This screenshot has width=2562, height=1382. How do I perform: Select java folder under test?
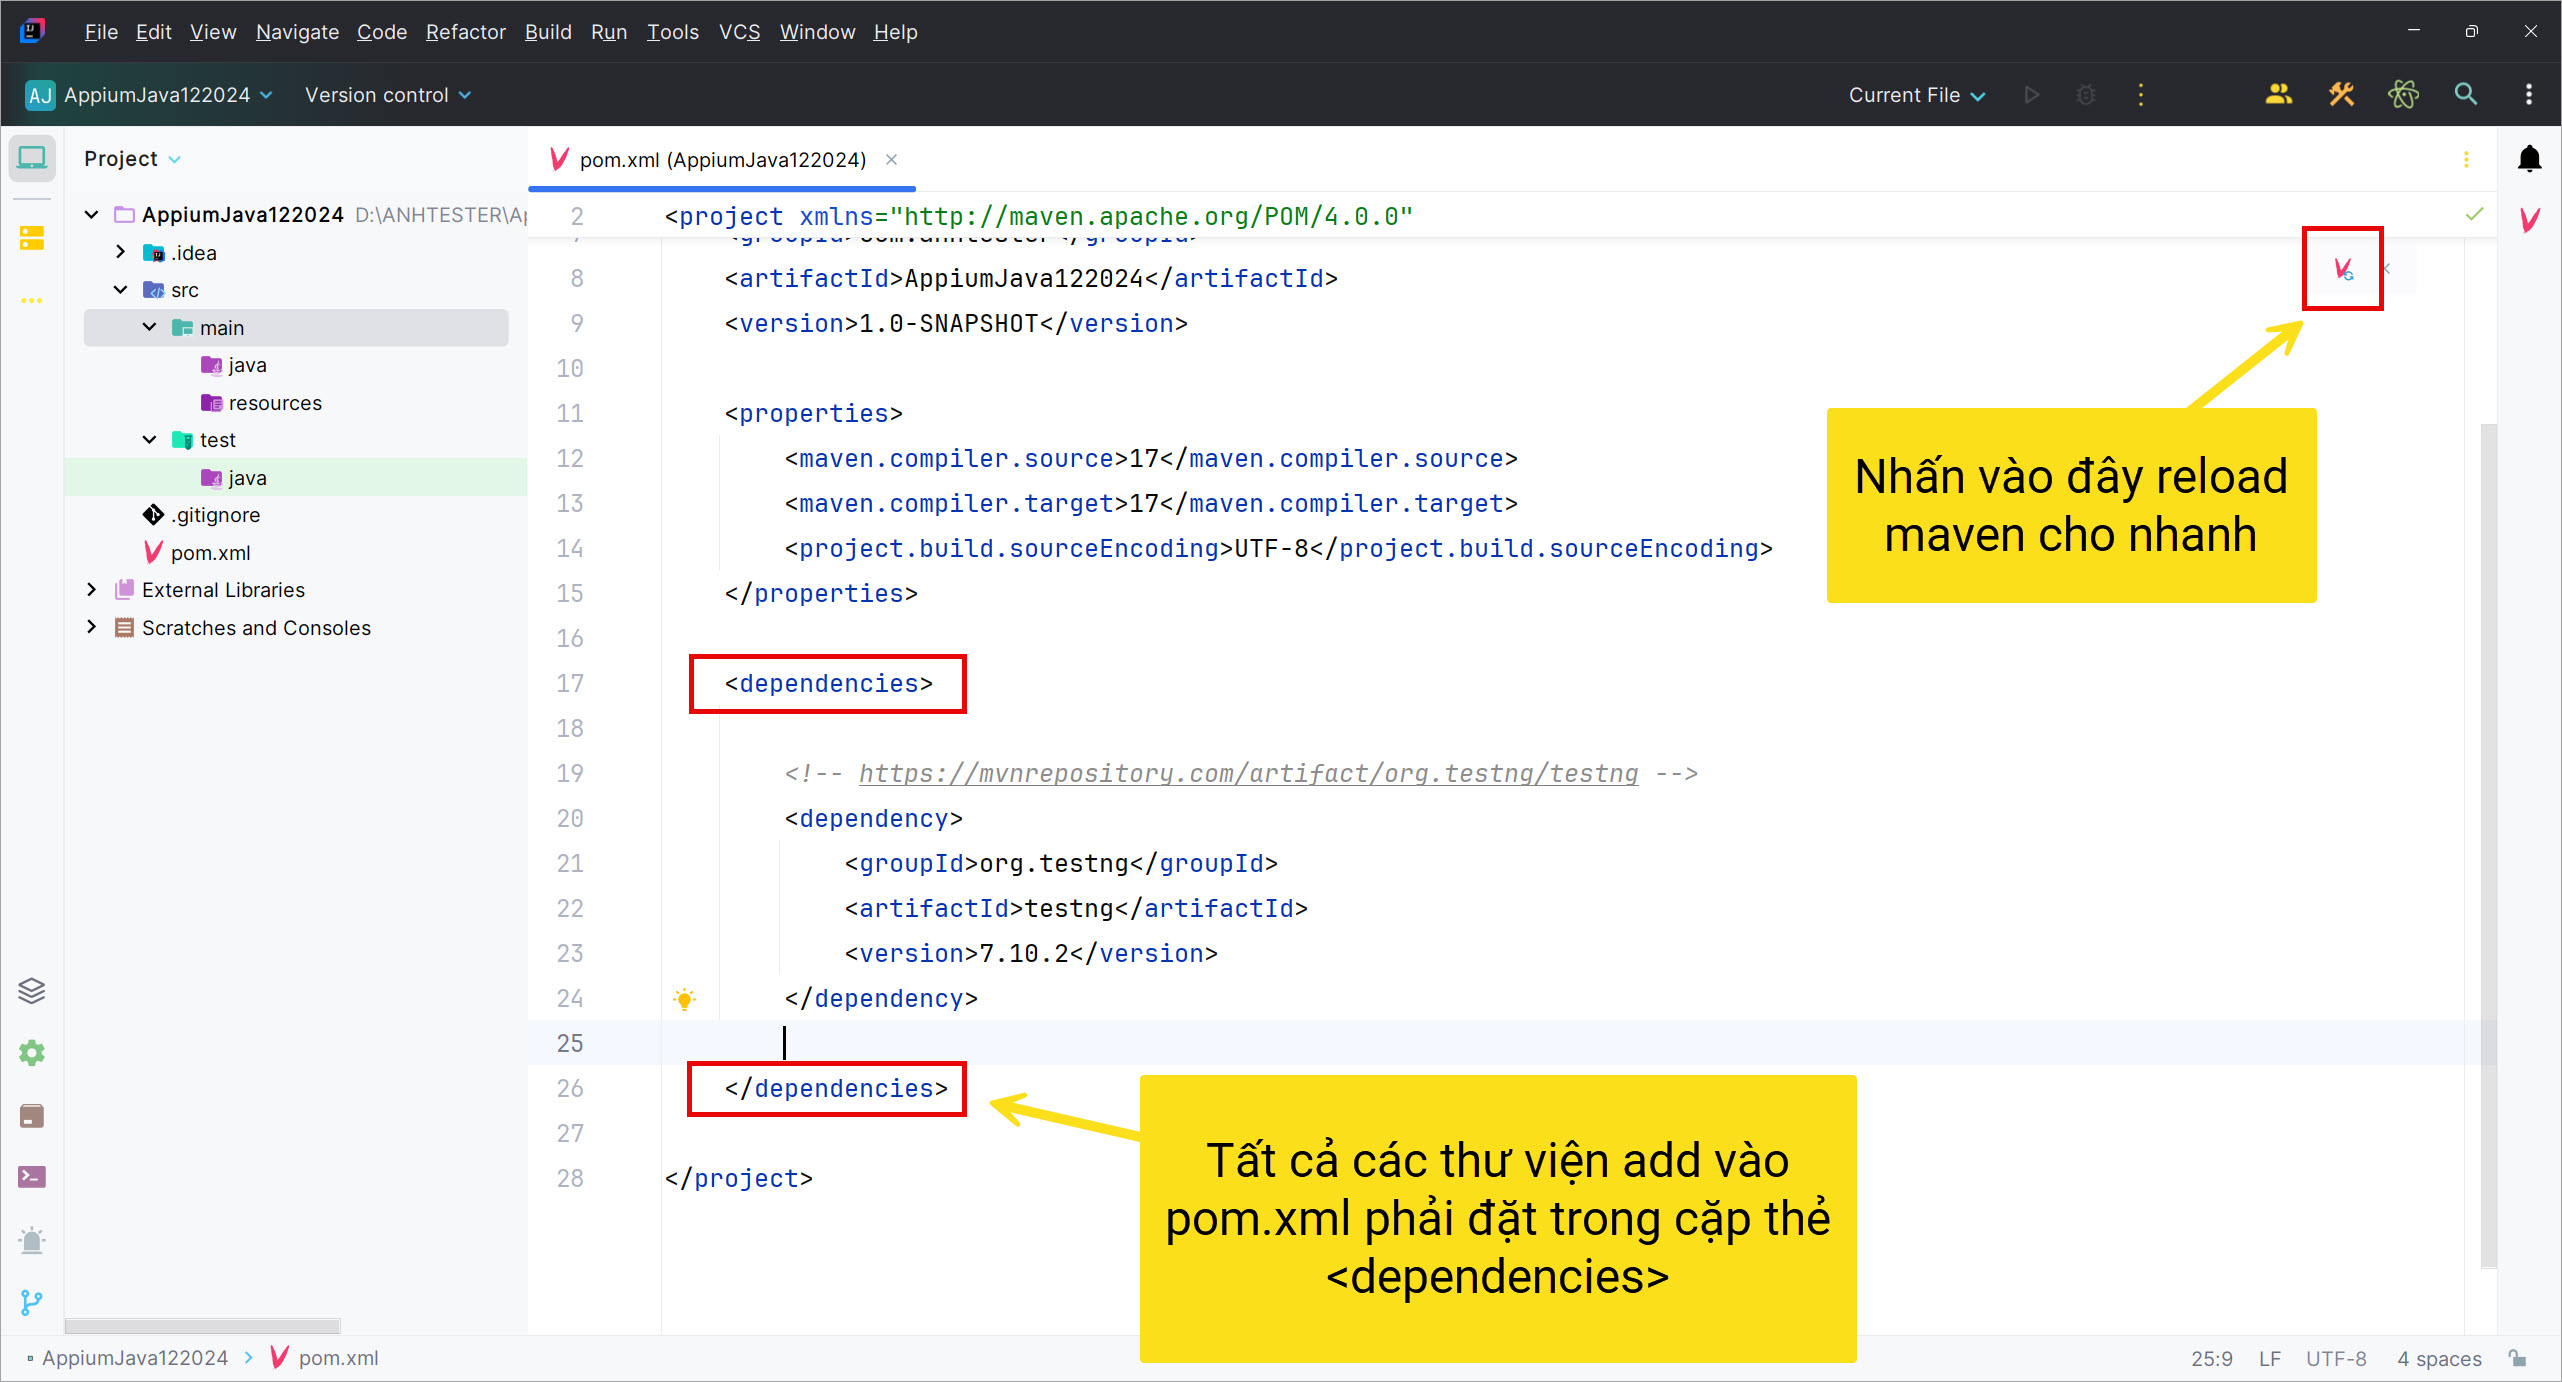pyautogui.click(x=246, y=477)
